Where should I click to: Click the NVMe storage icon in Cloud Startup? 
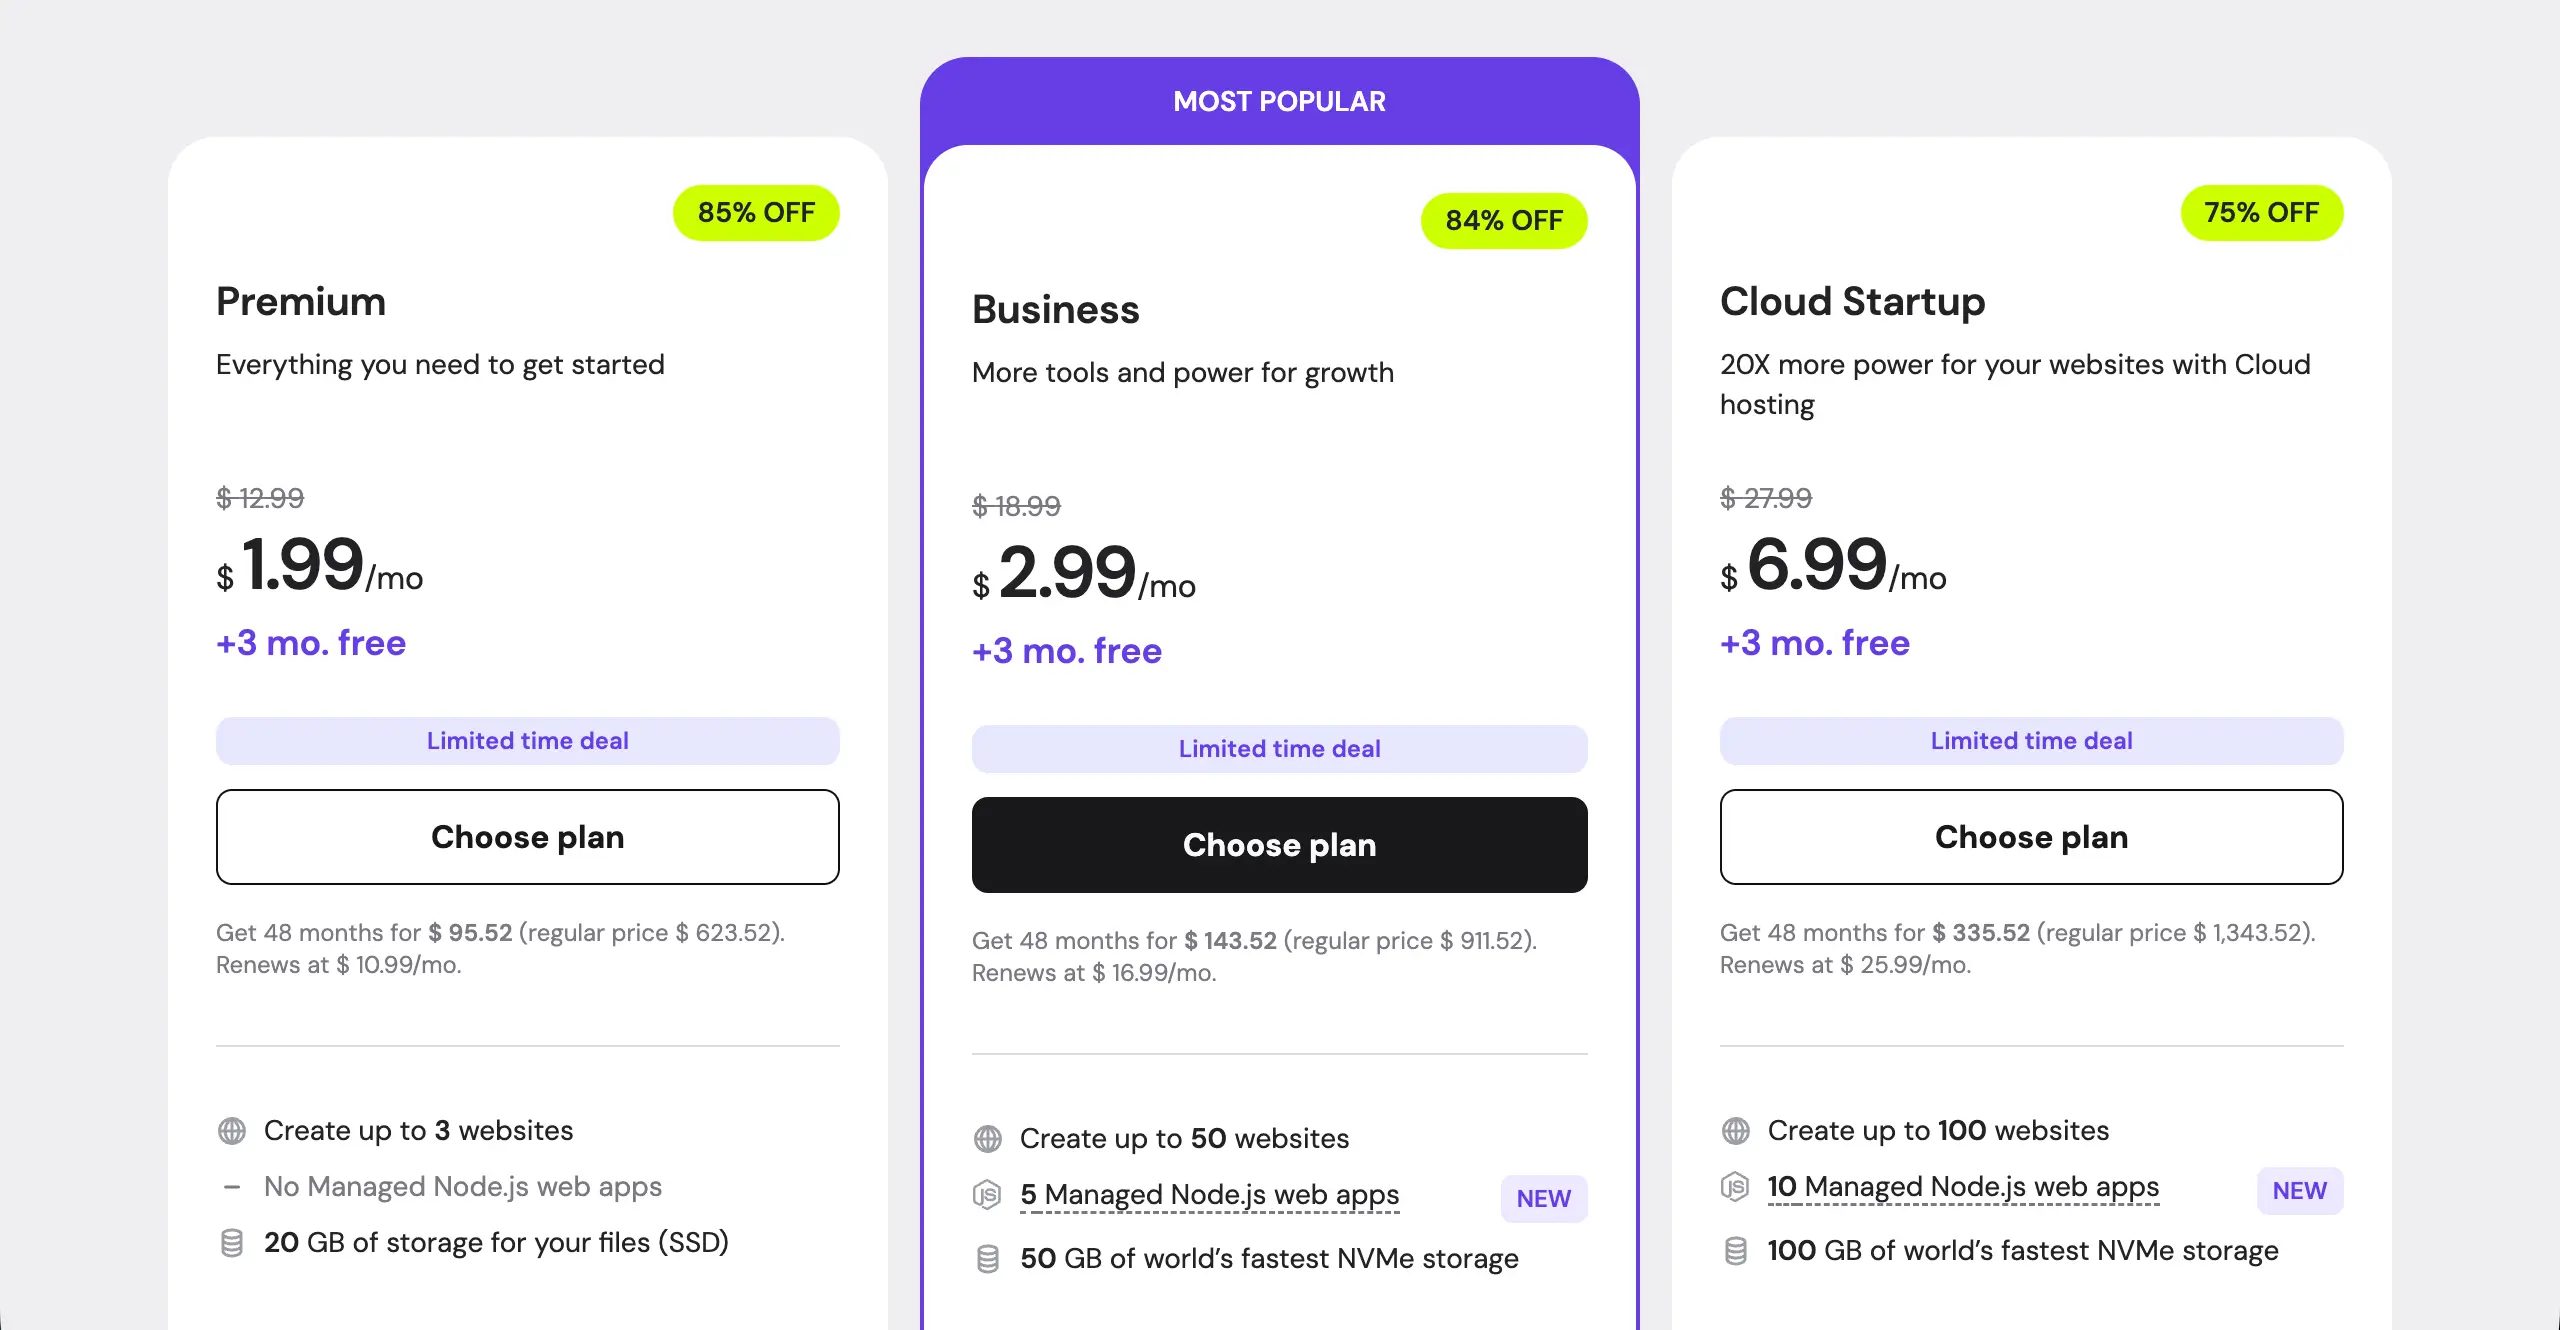[1738, 1251]
